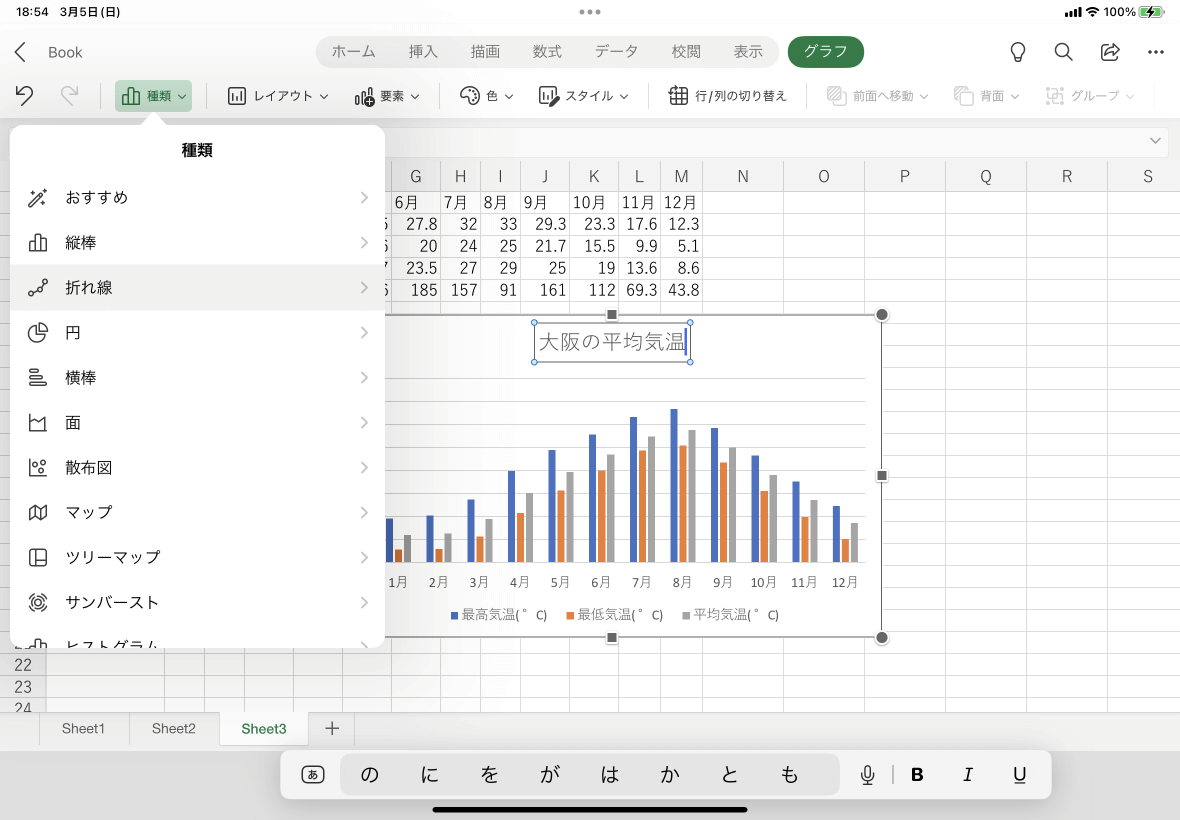This screenshot has width=1180, height=820.
Task: Select row 22 header
Action: pyautogui.click(x=23, y=665)
